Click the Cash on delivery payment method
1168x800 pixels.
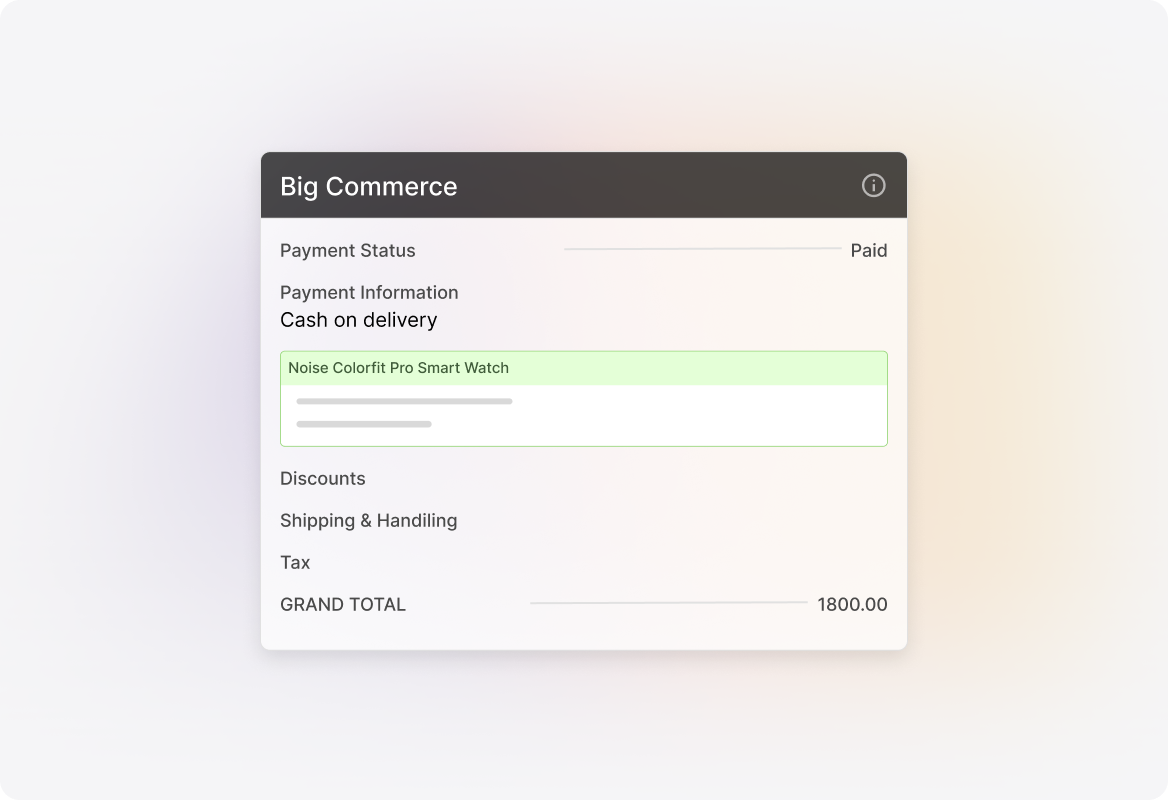[358, 320]
